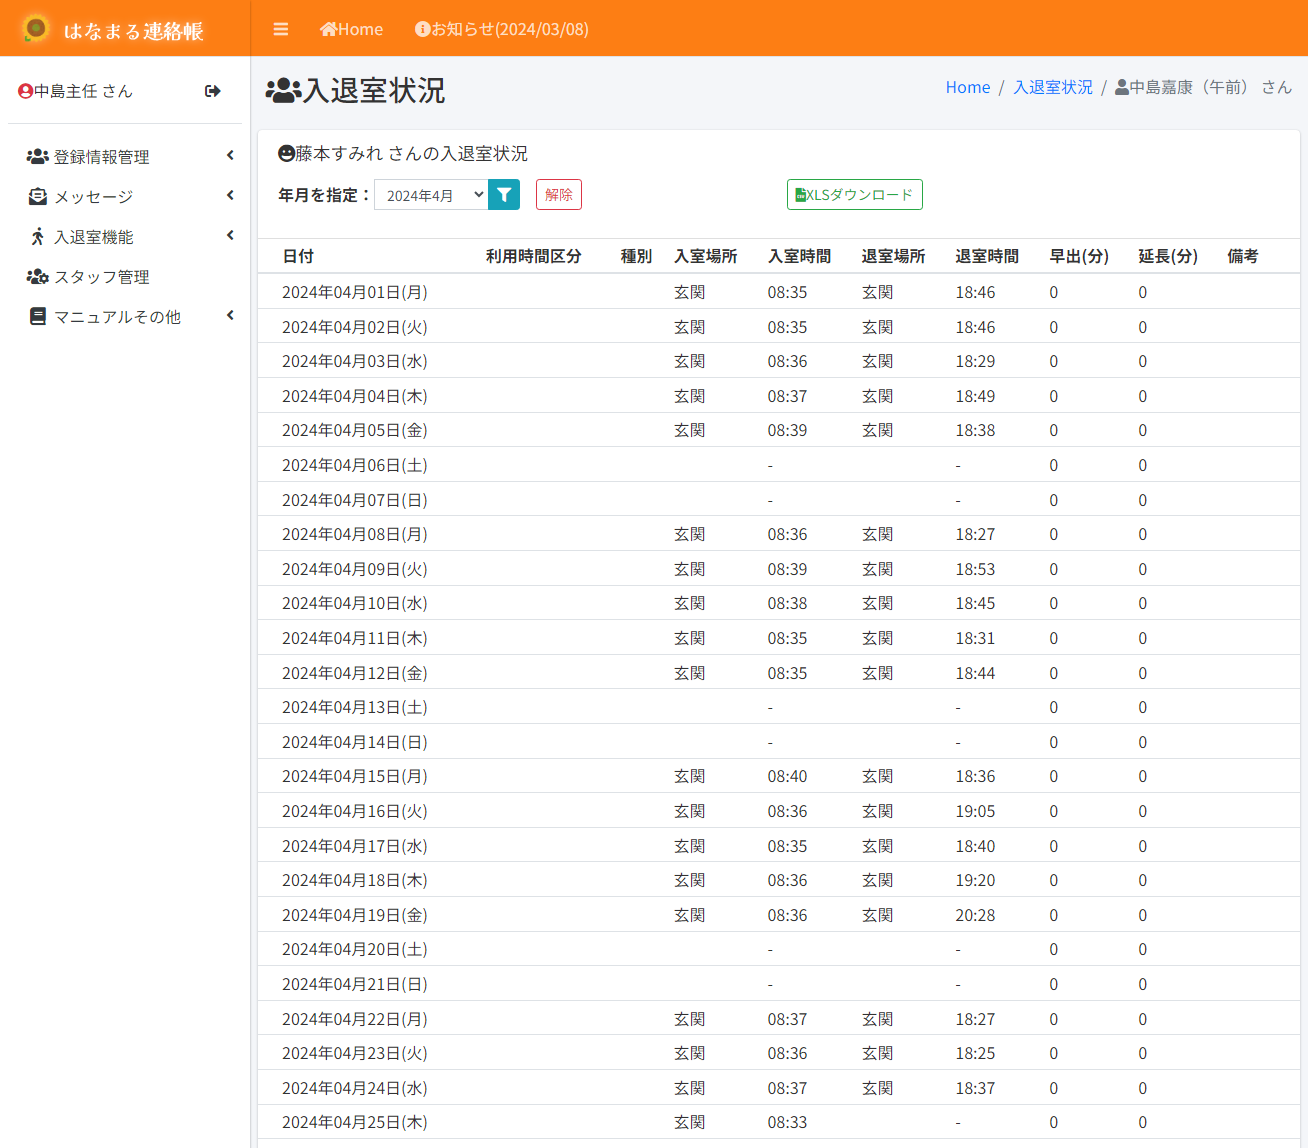Image resolution: width=1308 pixels, height=1148 pixels.
Task: Click entry time 08:40 on 04月15日
Action: click(x=788, y=777)
